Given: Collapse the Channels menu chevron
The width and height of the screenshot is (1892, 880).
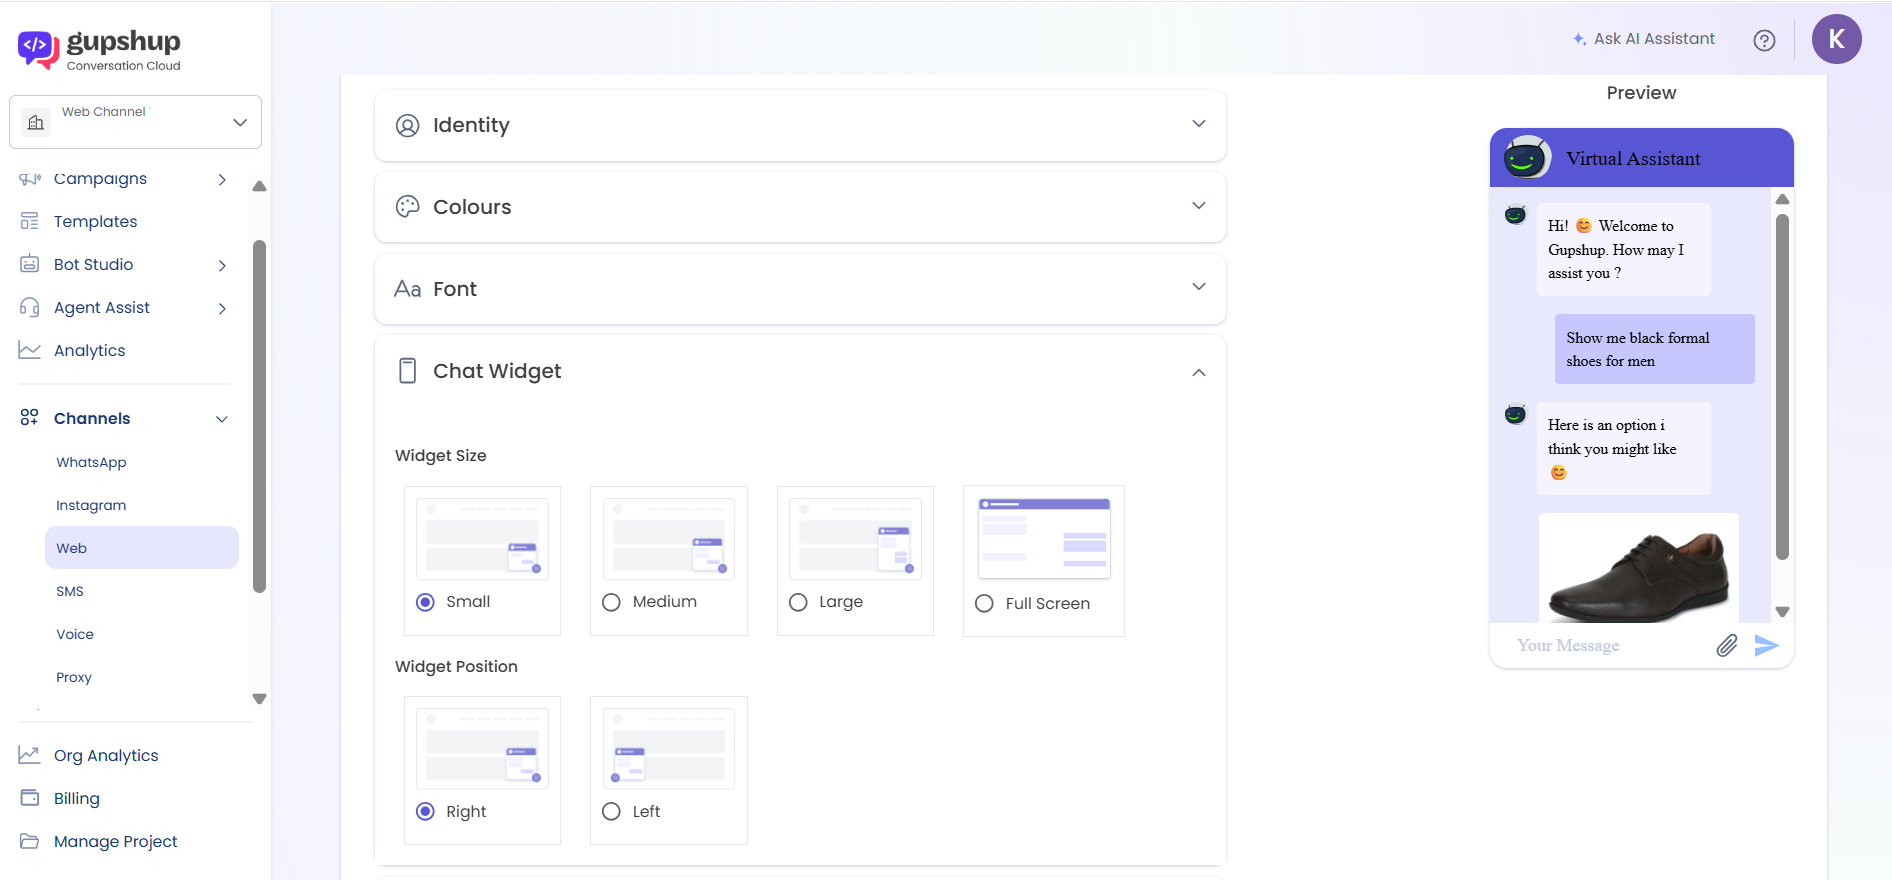Looking at the screenshot, I should coord(222,419).
